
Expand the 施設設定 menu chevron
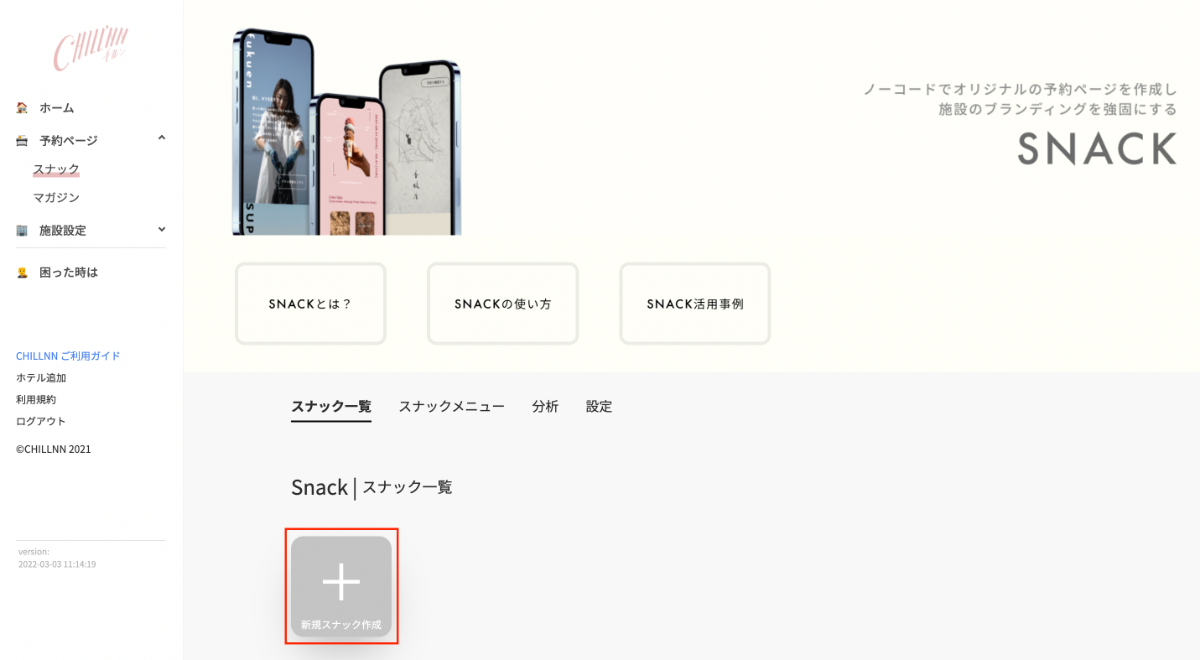(162, 230)
